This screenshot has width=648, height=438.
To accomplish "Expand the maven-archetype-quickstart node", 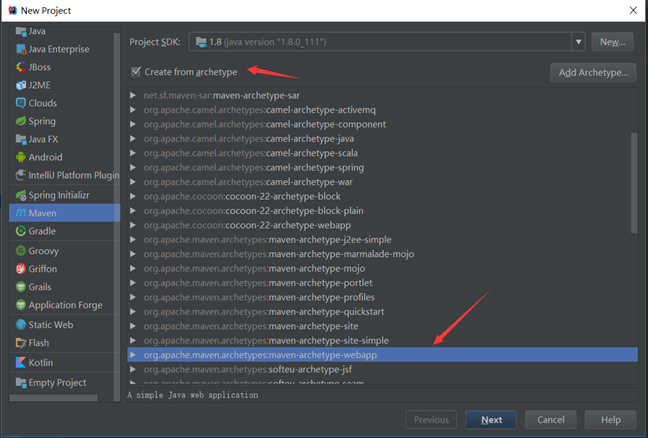I will pyautogui.click(x=133, y=312).
